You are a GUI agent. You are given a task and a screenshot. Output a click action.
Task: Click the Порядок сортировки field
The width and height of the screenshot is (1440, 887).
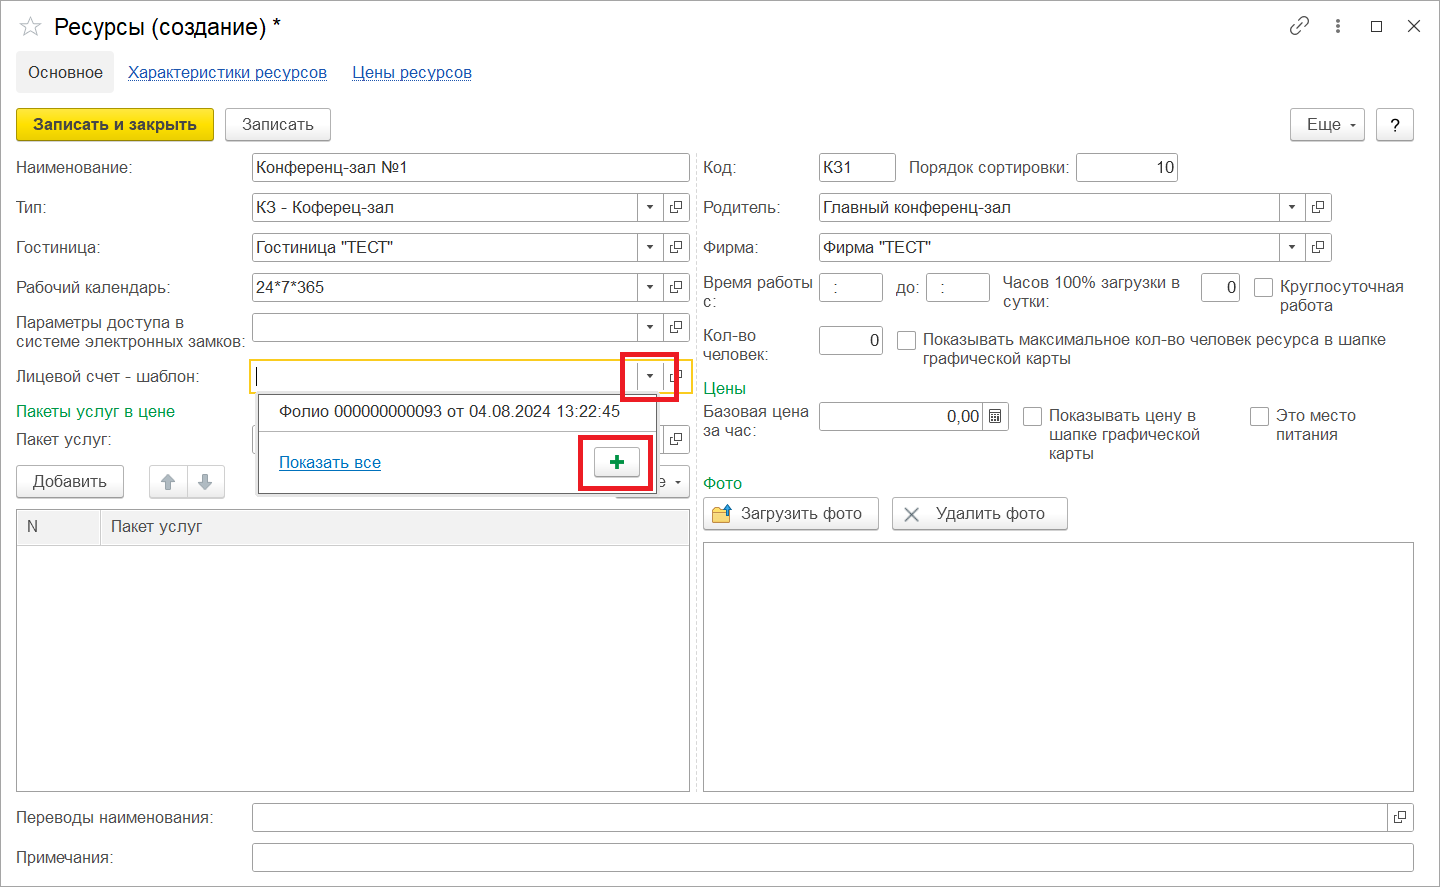[x=1127, y=167]
